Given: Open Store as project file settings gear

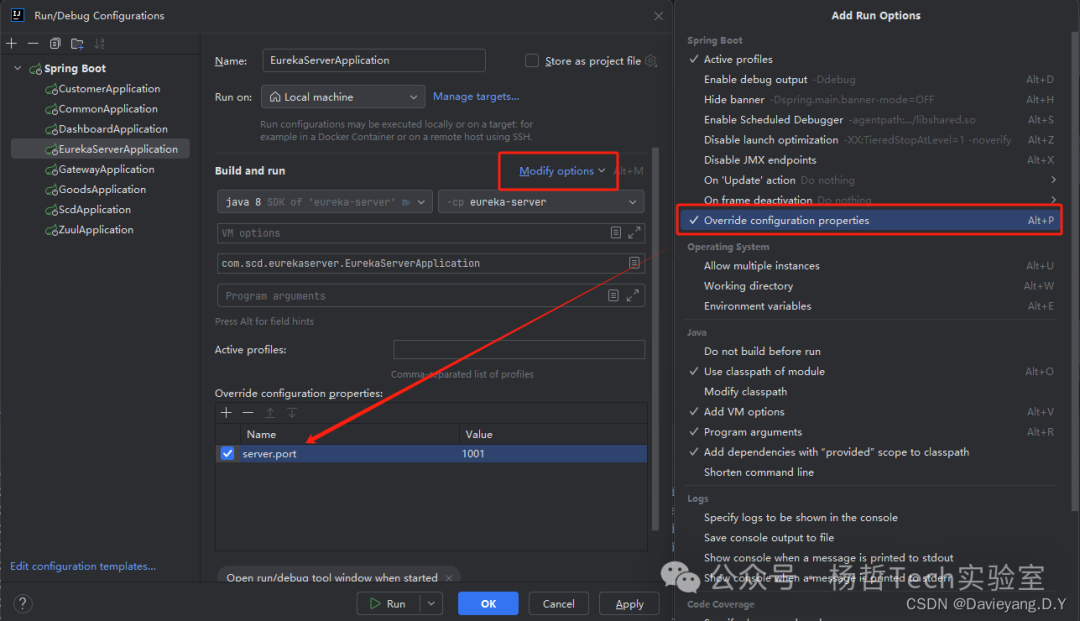Looking at the screenshot, I should [x=651, y=61].
